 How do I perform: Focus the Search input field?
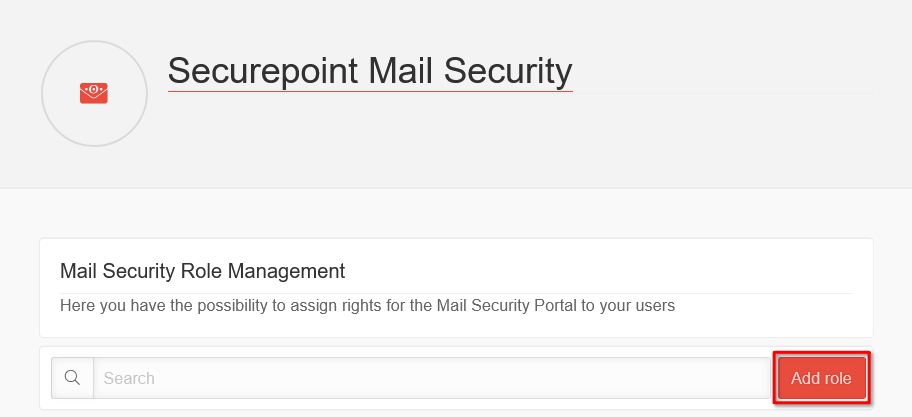(430, 378)
